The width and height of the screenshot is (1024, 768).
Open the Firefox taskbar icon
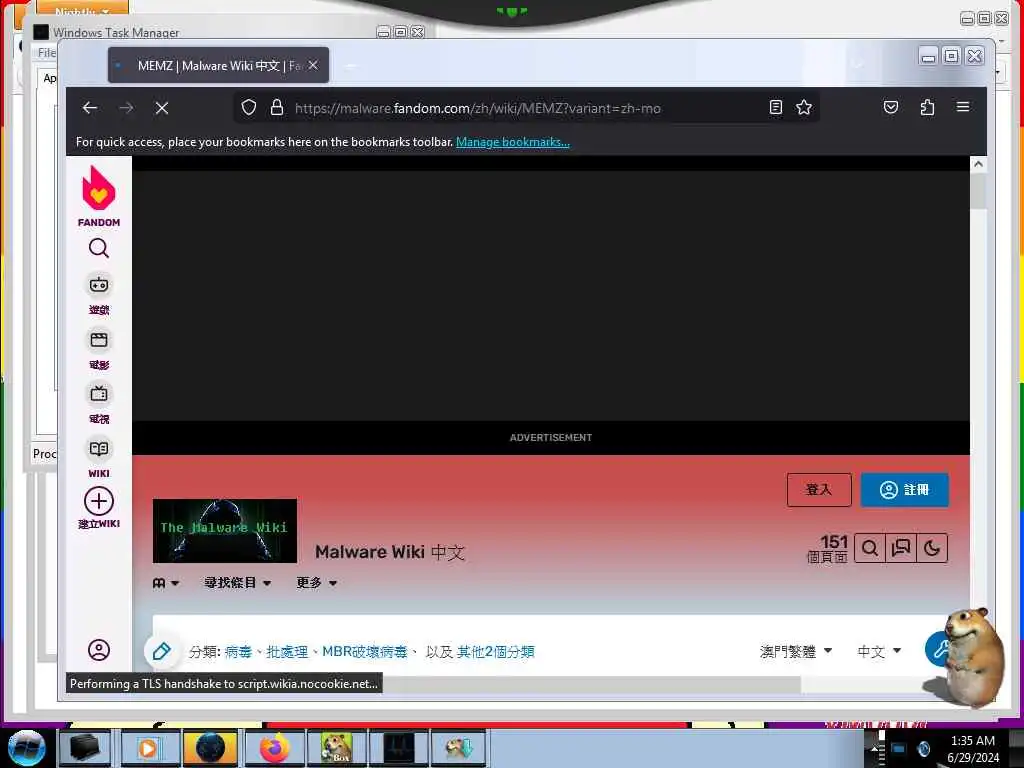click(274, 748)
